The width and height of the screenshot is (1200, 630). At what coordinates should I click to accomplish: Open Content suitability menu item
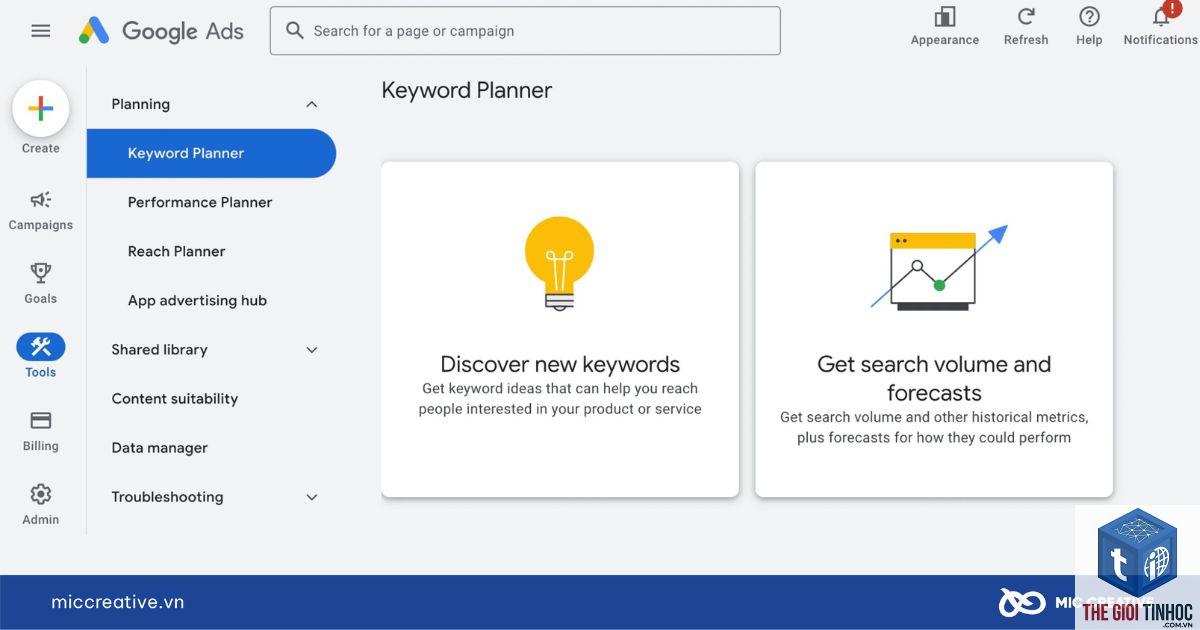[175, 399]
